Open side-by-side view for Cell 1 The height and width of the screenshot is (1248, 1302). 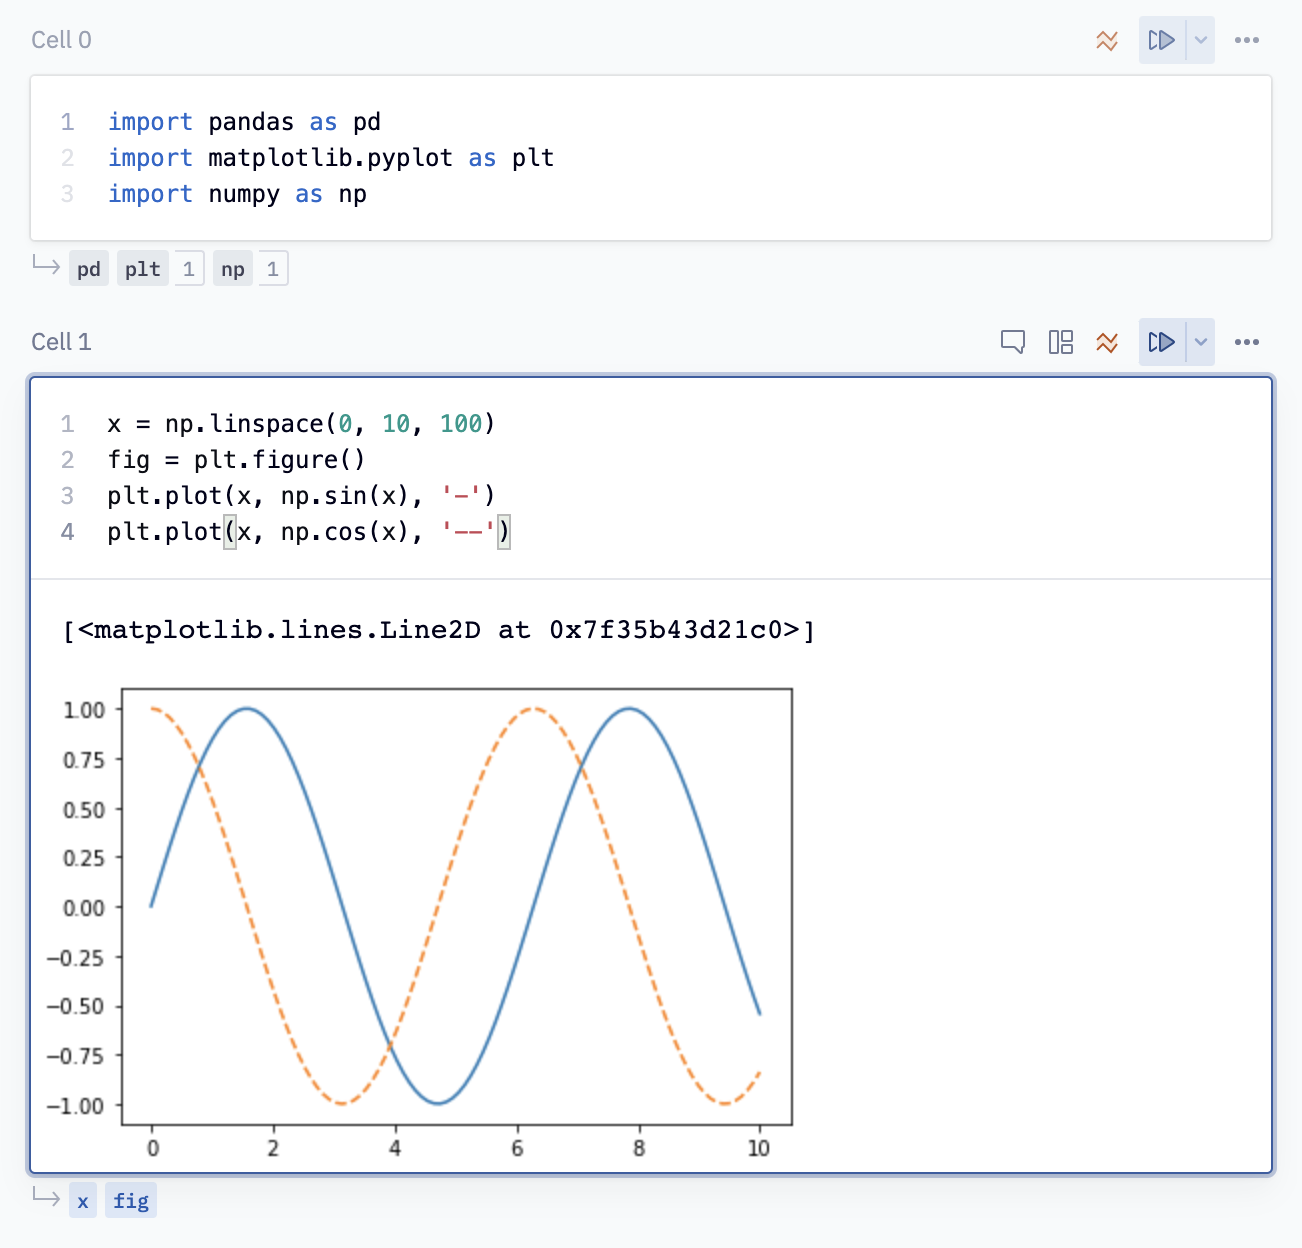click(x=1060, y=341)
